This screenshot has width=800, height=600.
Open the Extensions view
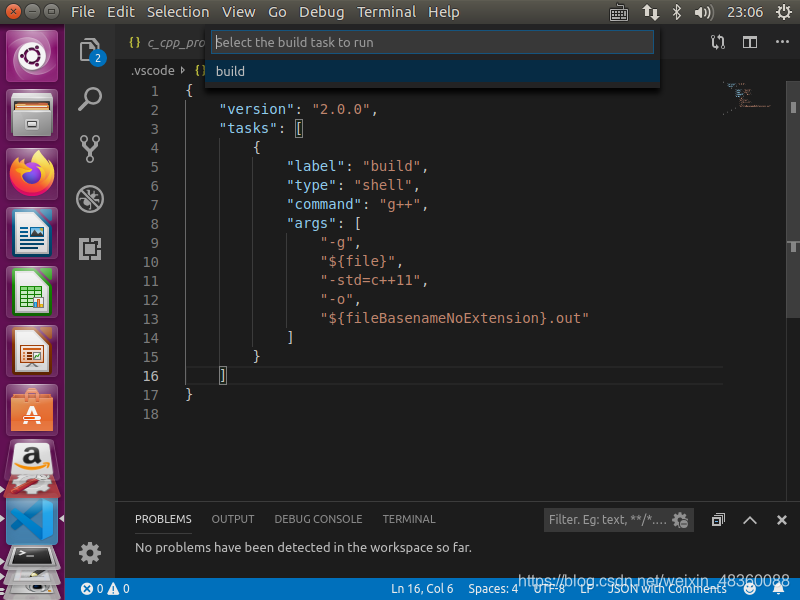[x=90, y=249]
